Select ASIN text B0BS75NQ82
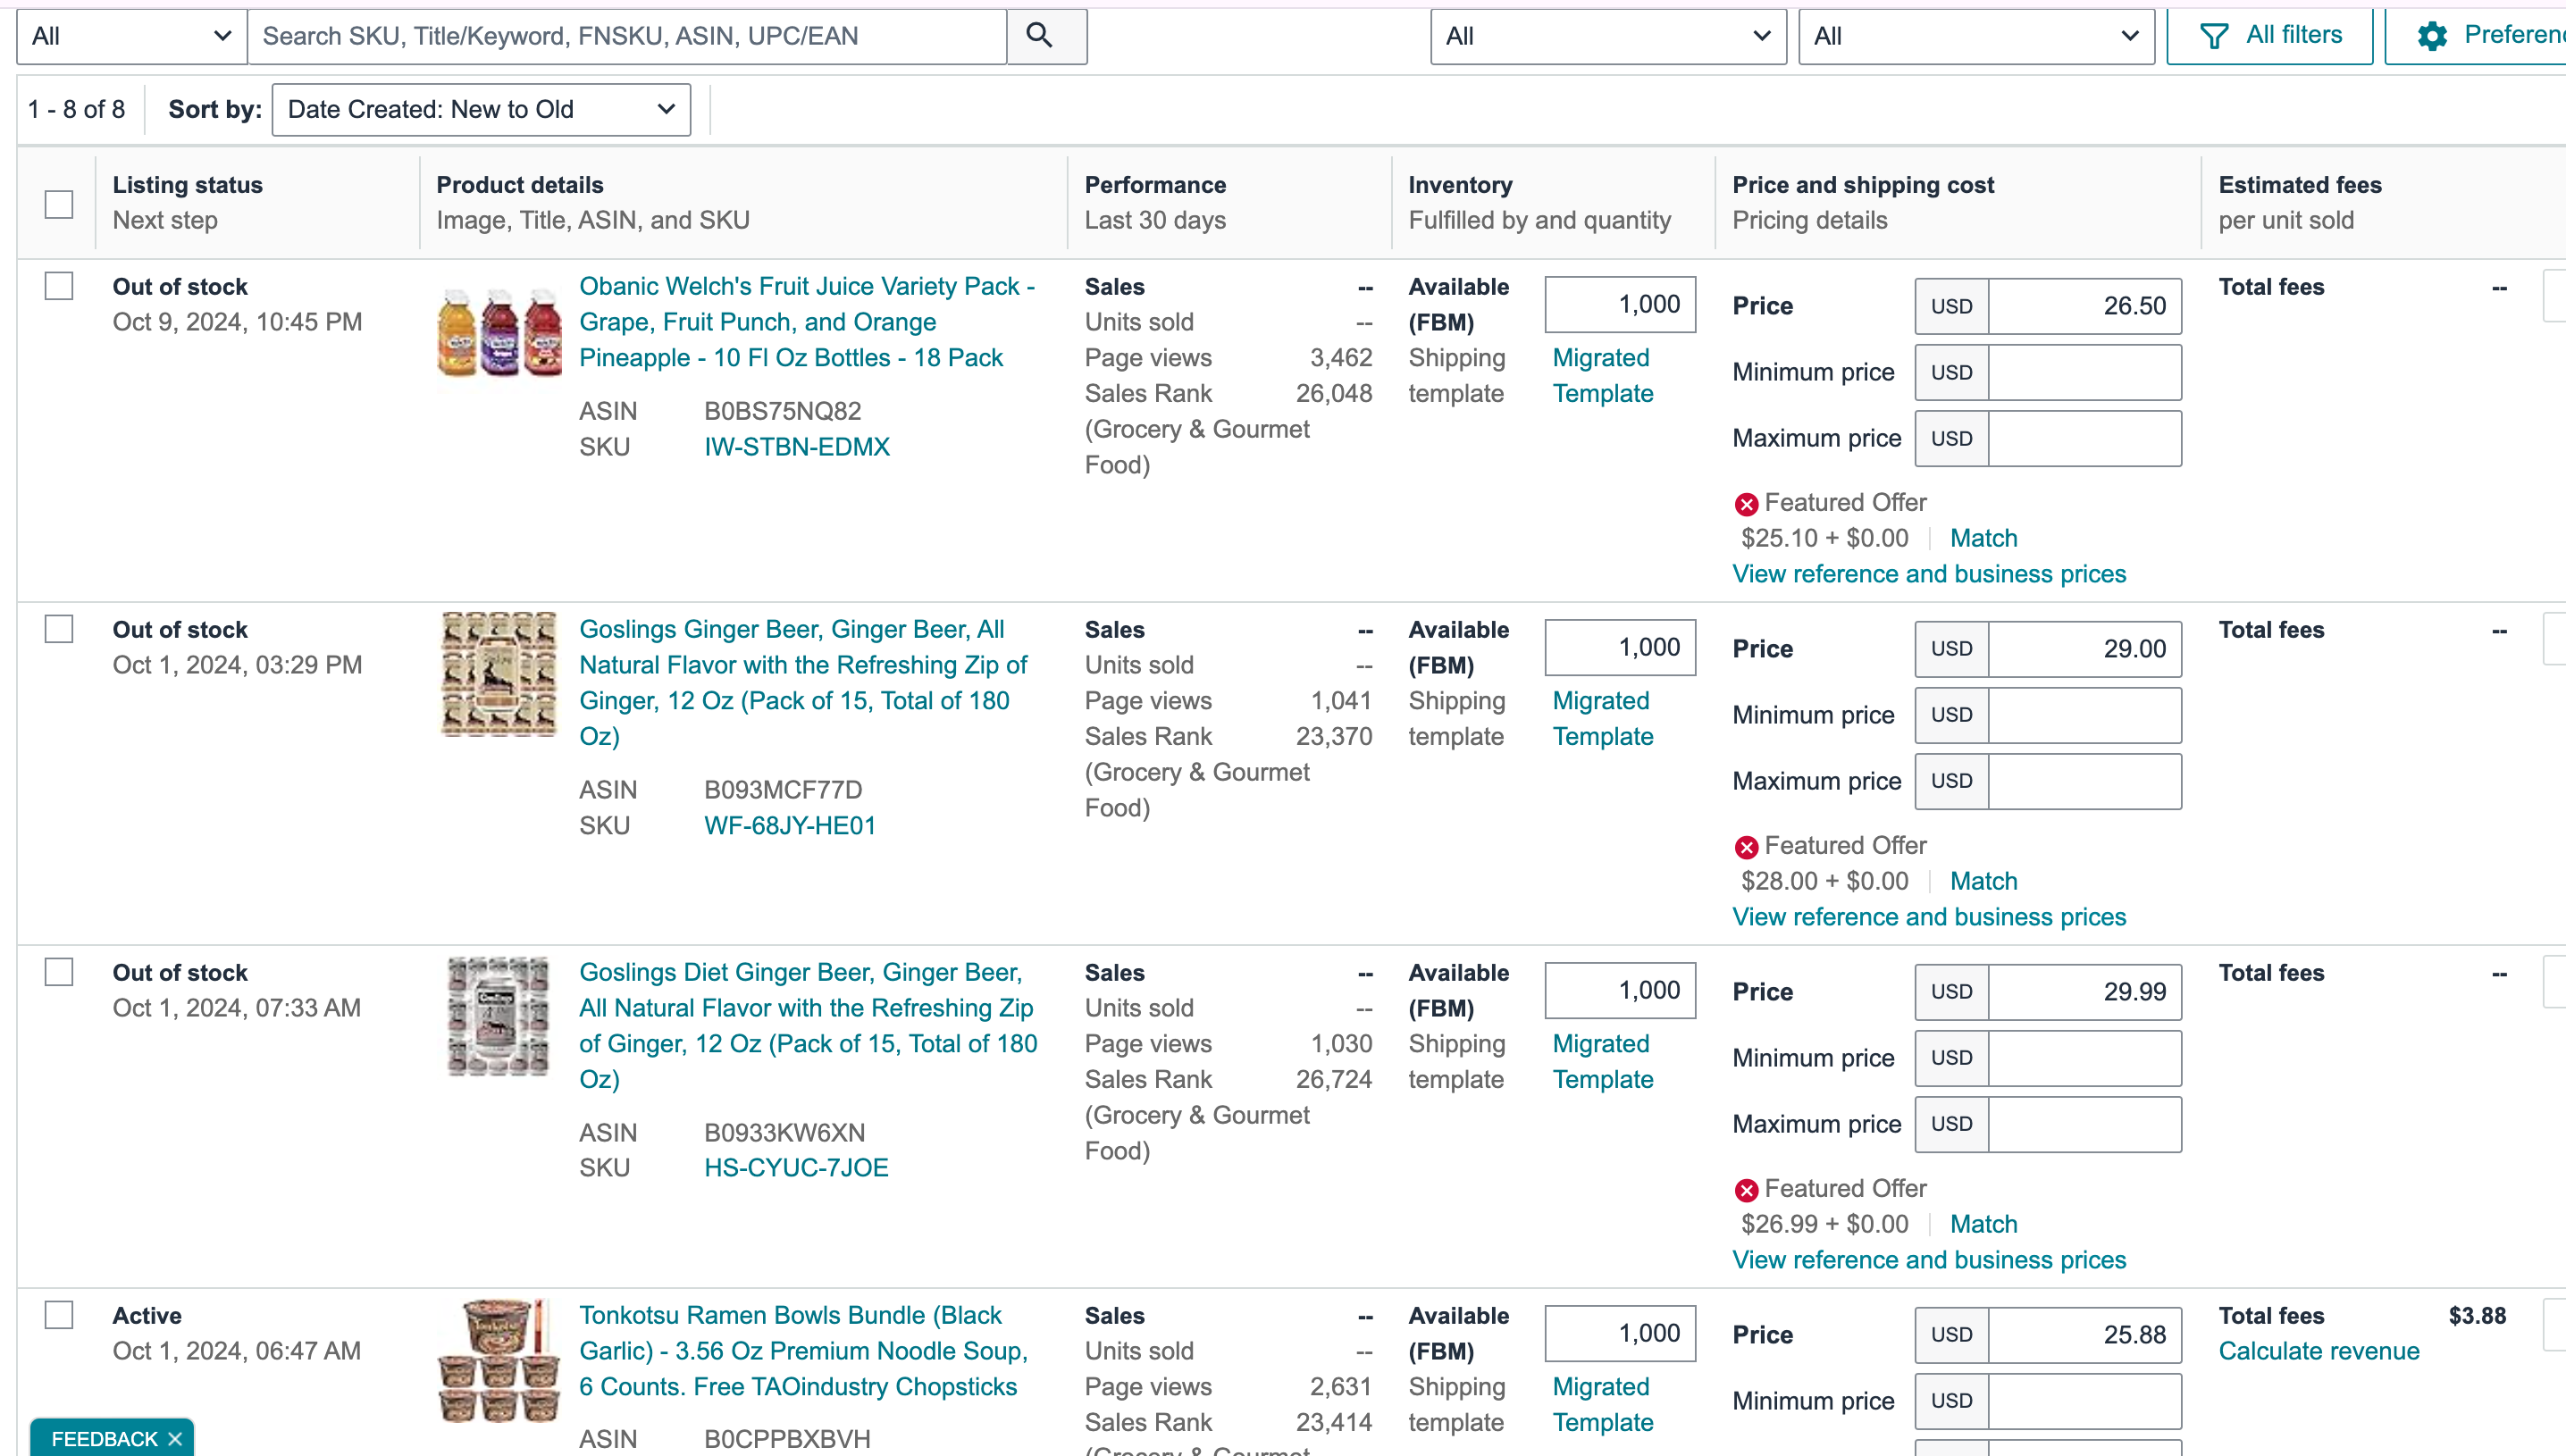2566x1456 pixels. [x=783, y=411]
